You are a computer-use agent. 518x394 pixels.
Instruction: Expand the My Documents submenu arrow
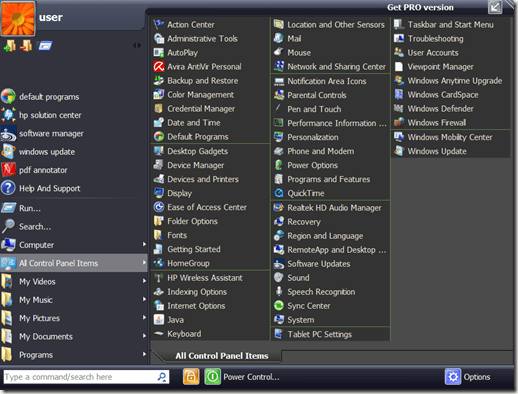click(x=144, y=336)
